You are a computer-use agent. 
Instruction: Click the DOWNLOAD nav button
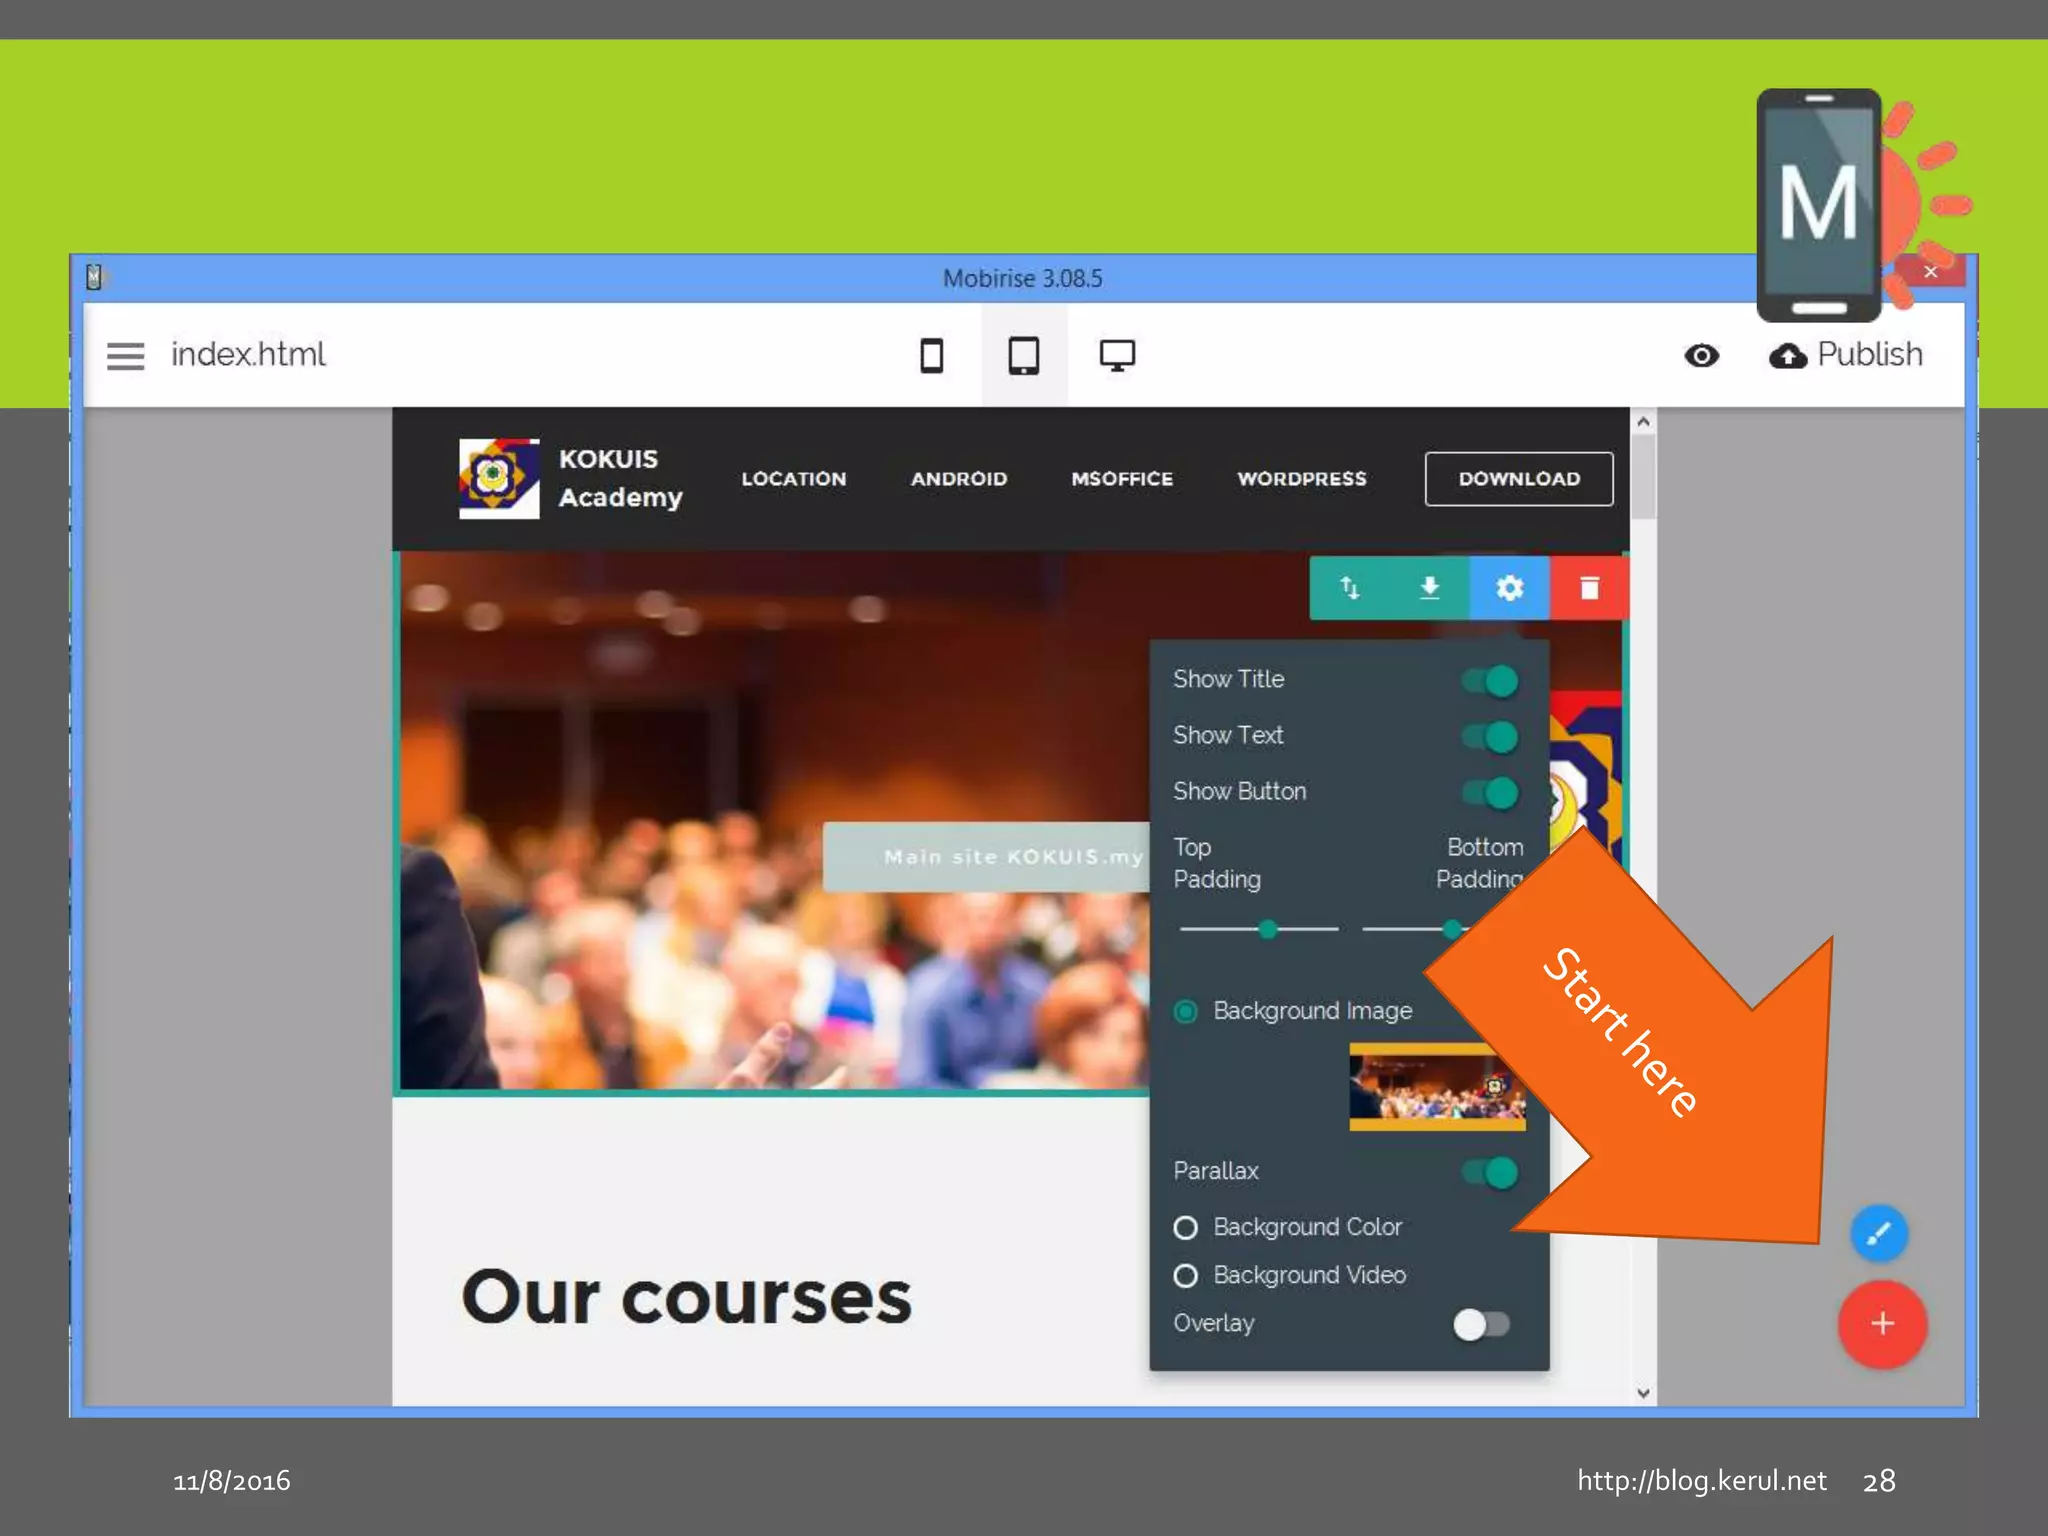click(x=1518, y=479)
